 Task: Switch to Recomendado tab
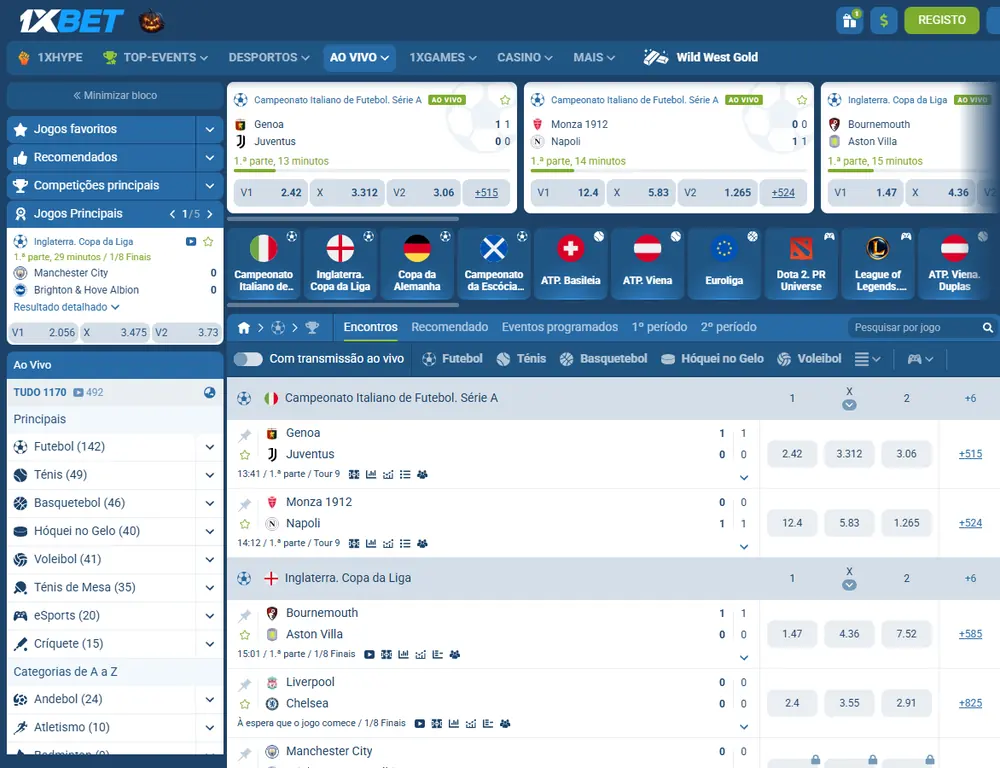click(450, 327)
